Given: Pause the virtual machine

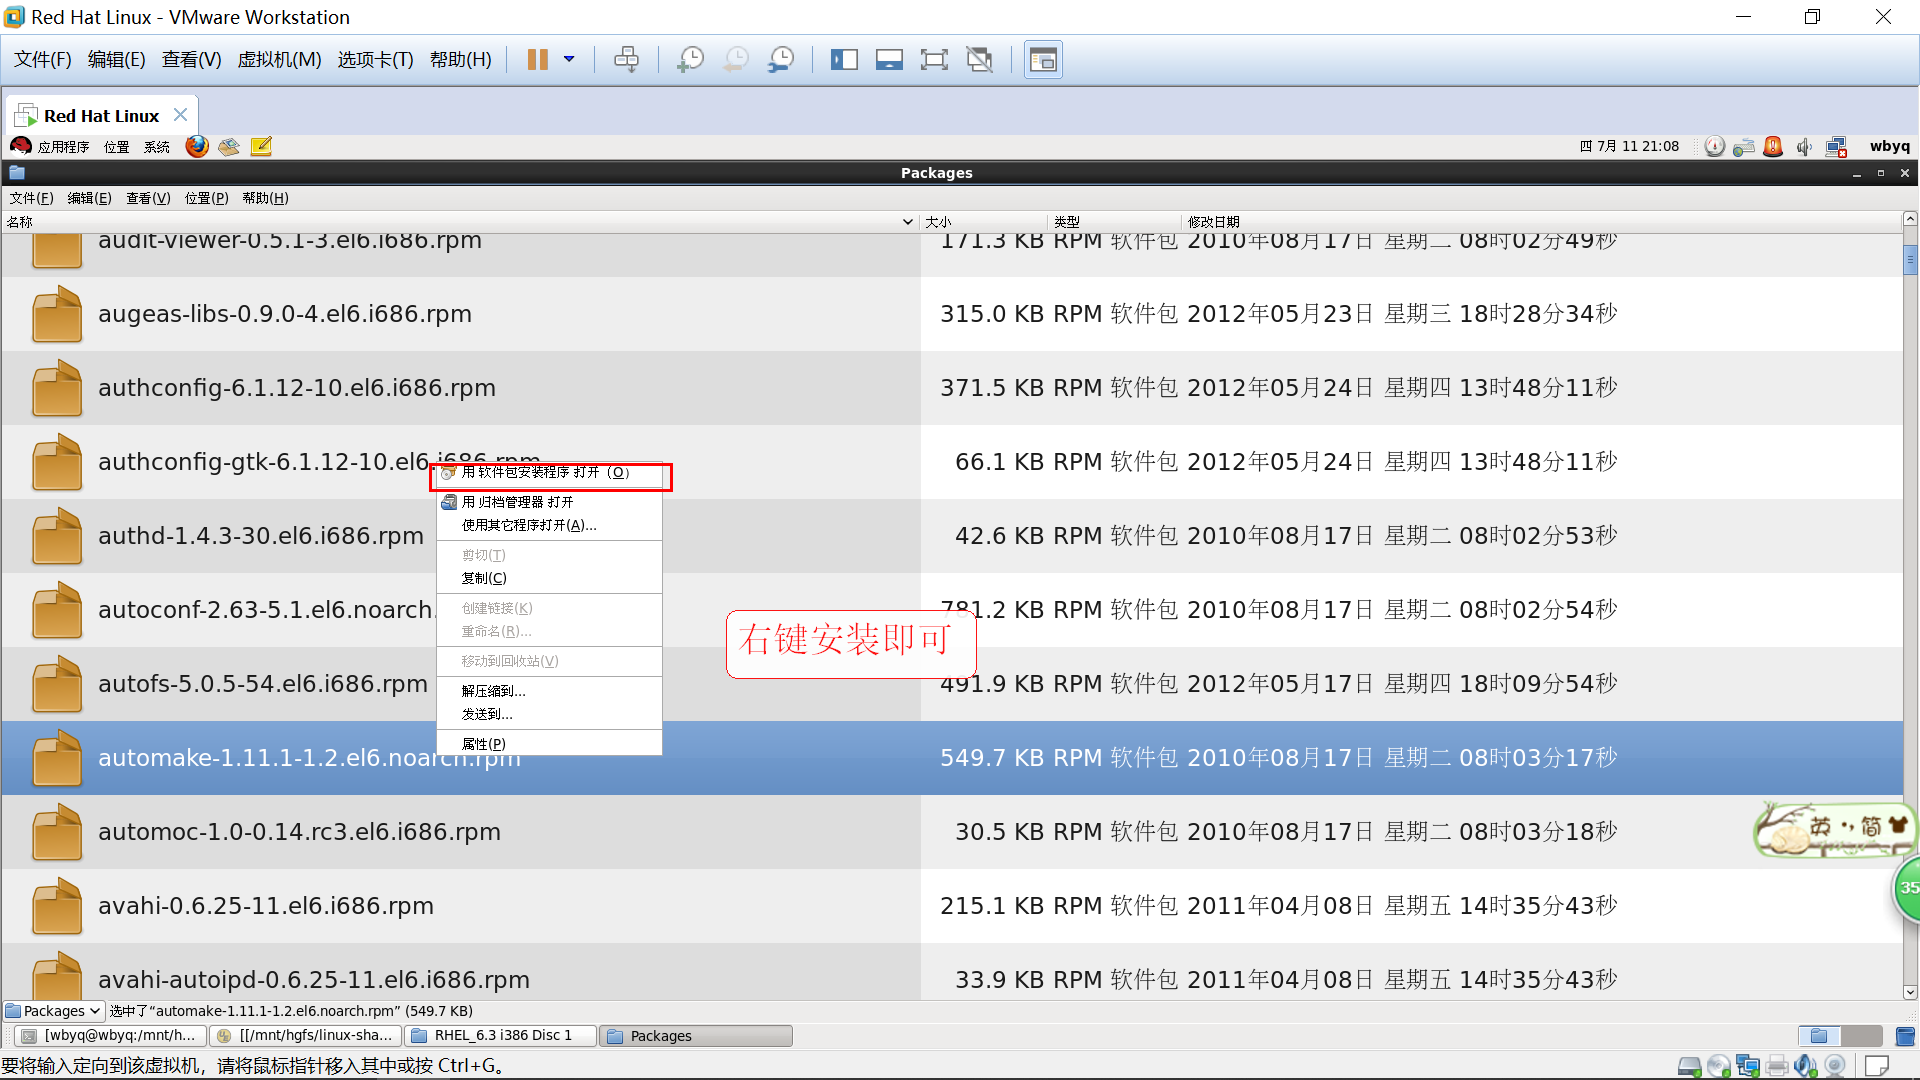Looking at the screenshot, I should click(x=537, y=60).
